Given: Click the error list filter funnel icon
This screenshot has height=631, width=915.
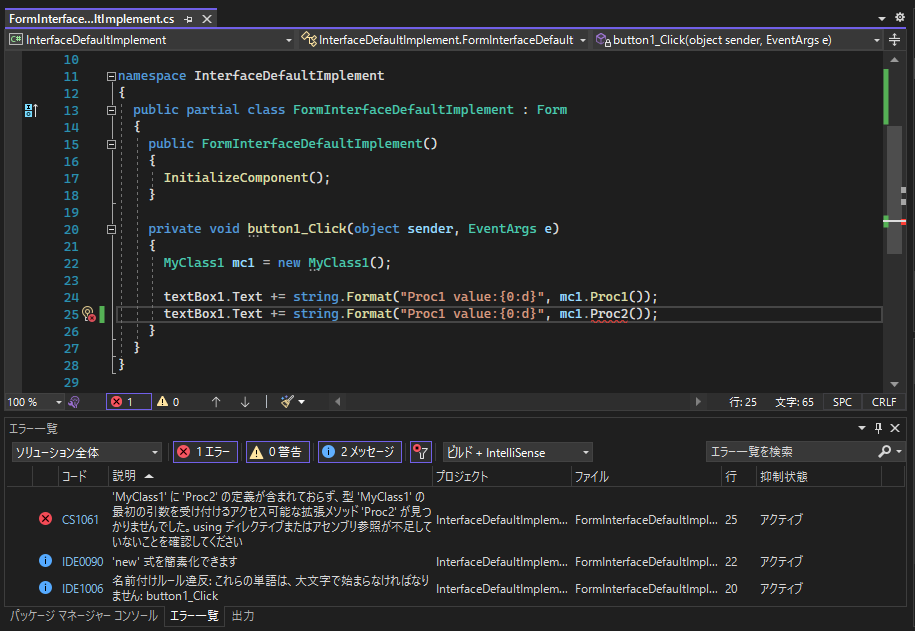Looking at the screenshot, I should tap(421, 452).
